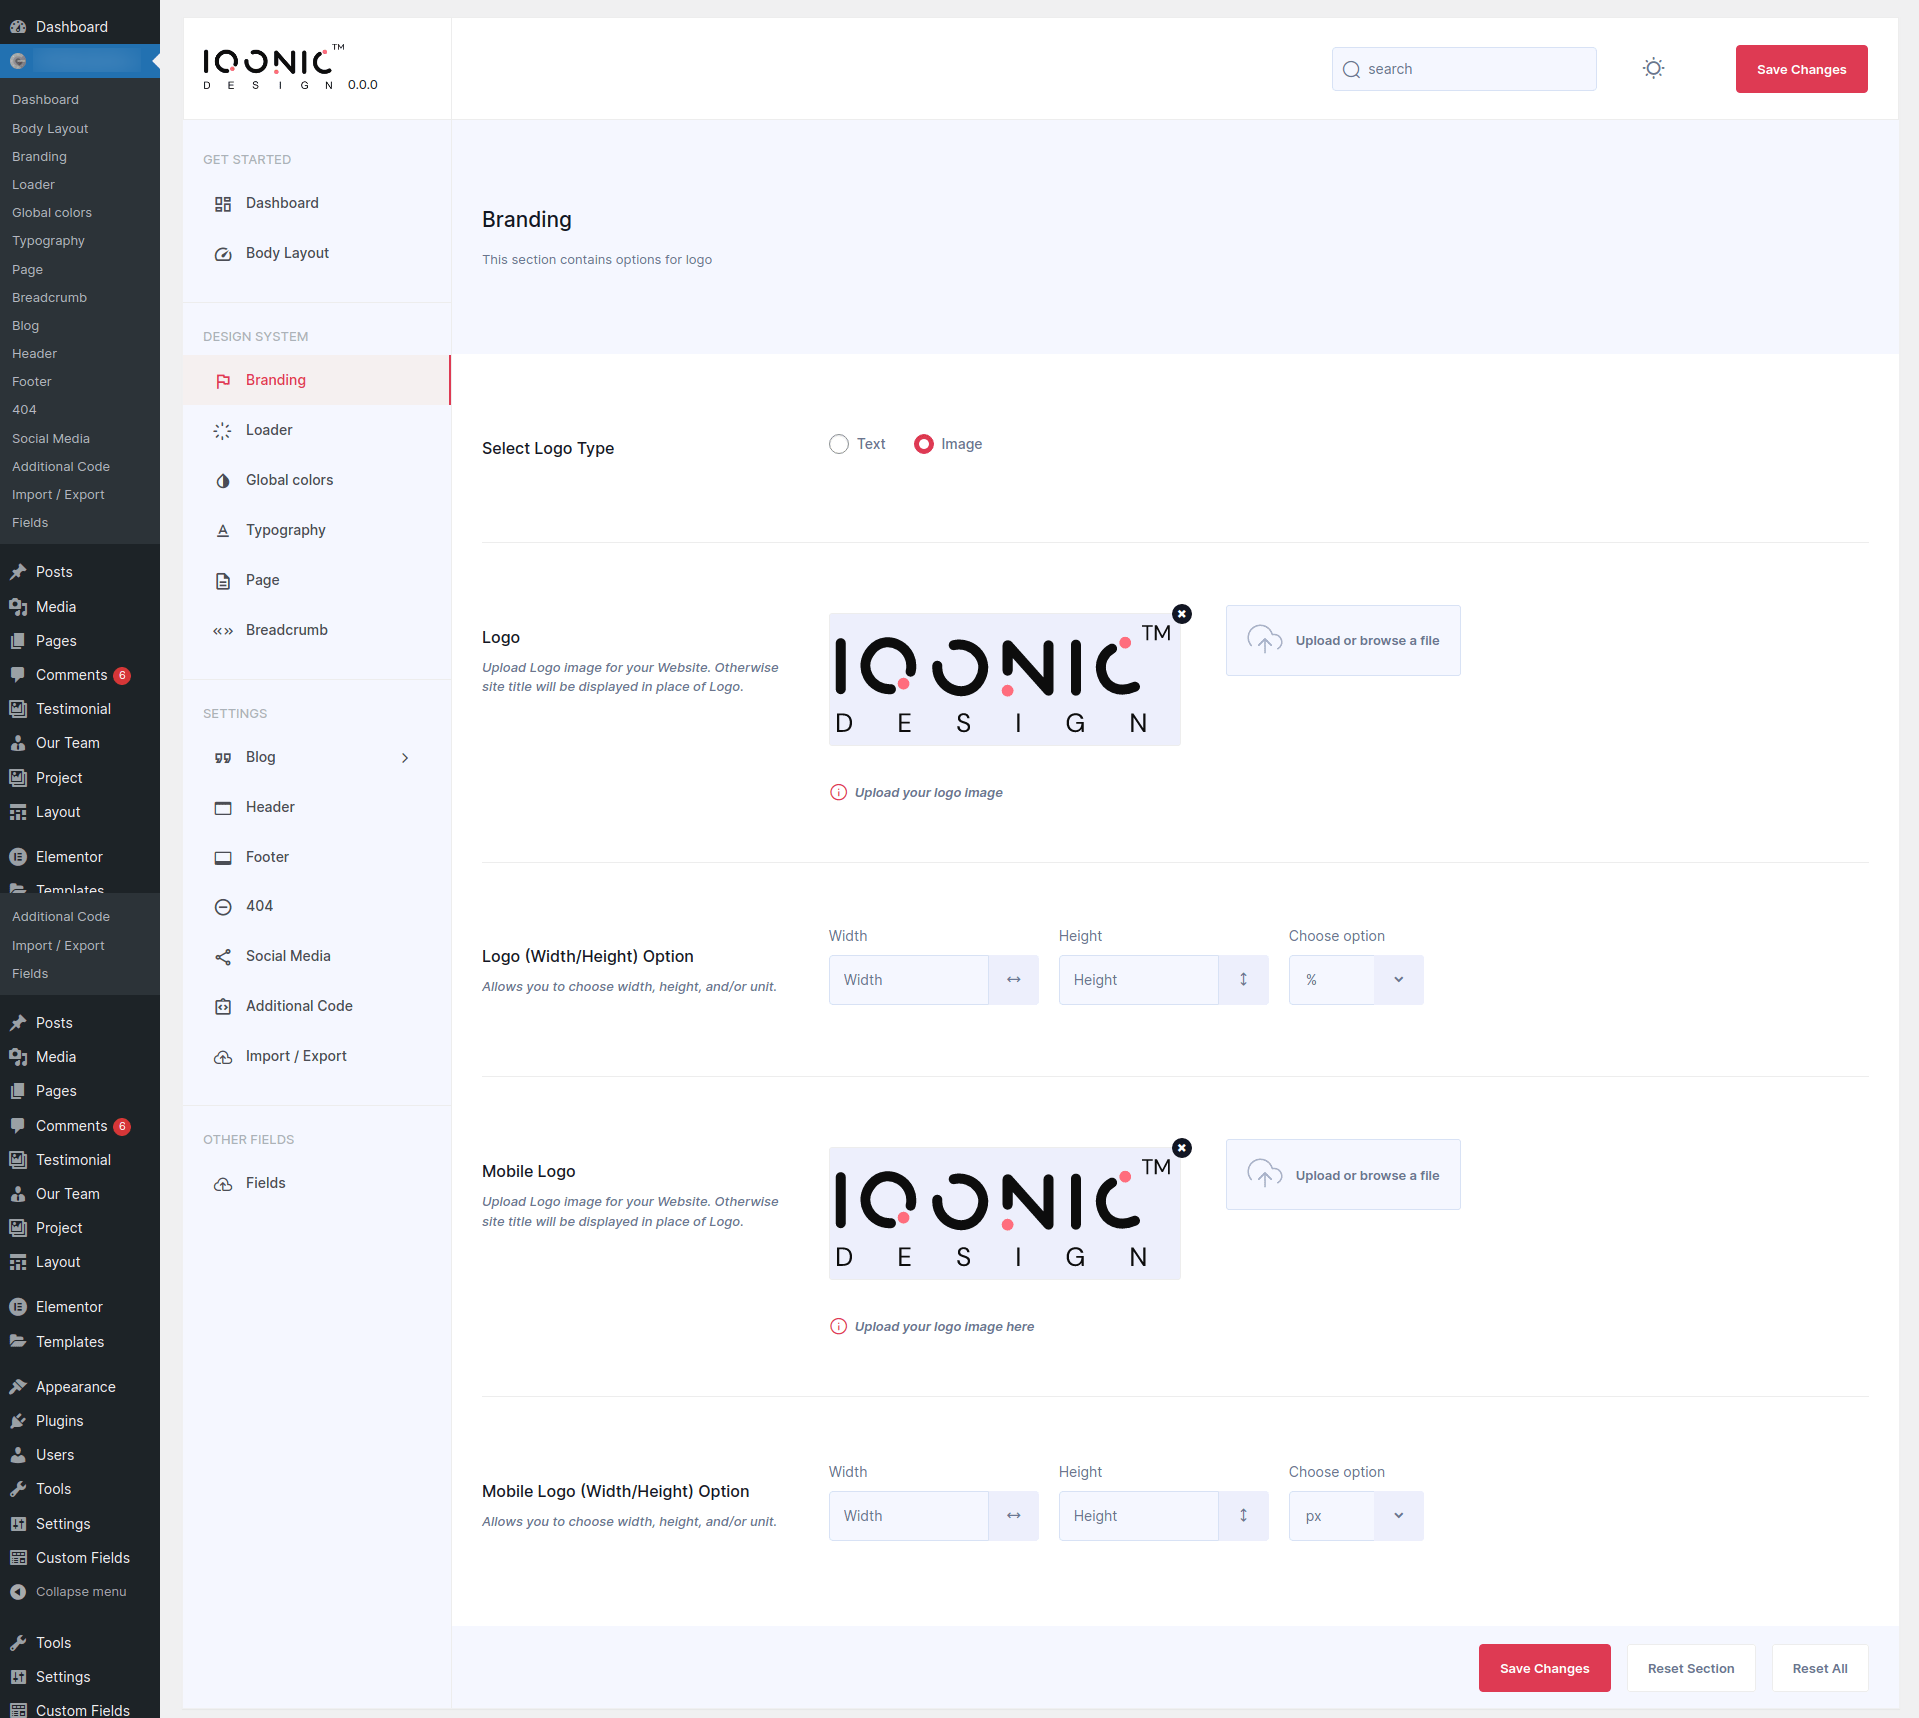Click the Branding flag icon under Design System
This screenshot has width=1919, height=1718.
pyautogui.click(x=223, y=381)
